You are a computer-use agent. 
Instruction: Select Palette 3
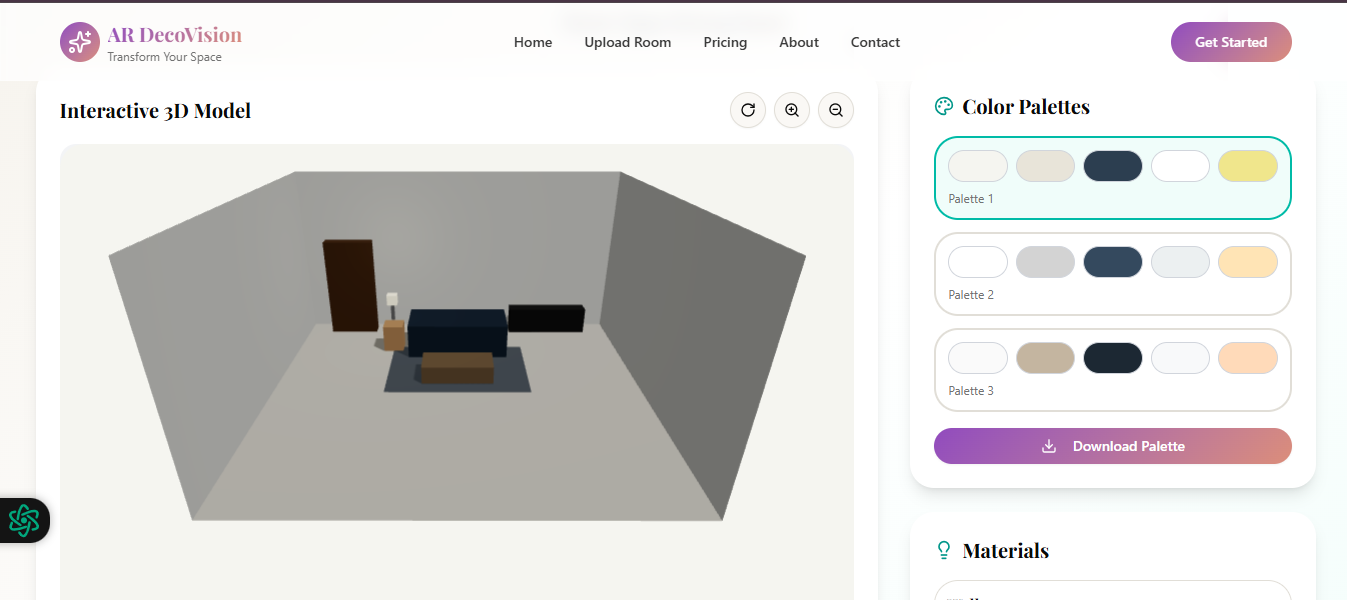(1112, 370)
